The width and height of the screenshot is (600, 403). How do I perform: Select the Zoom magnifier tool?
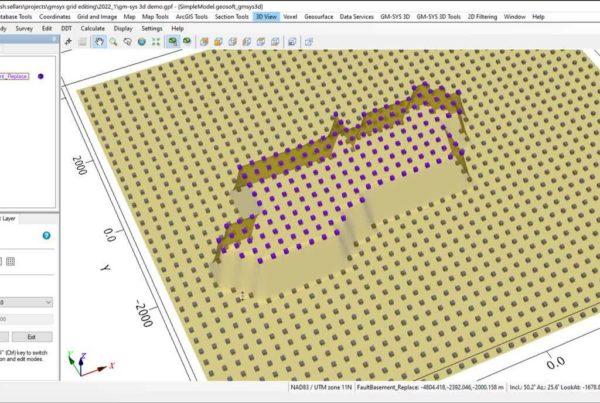(x=113, y=42)
